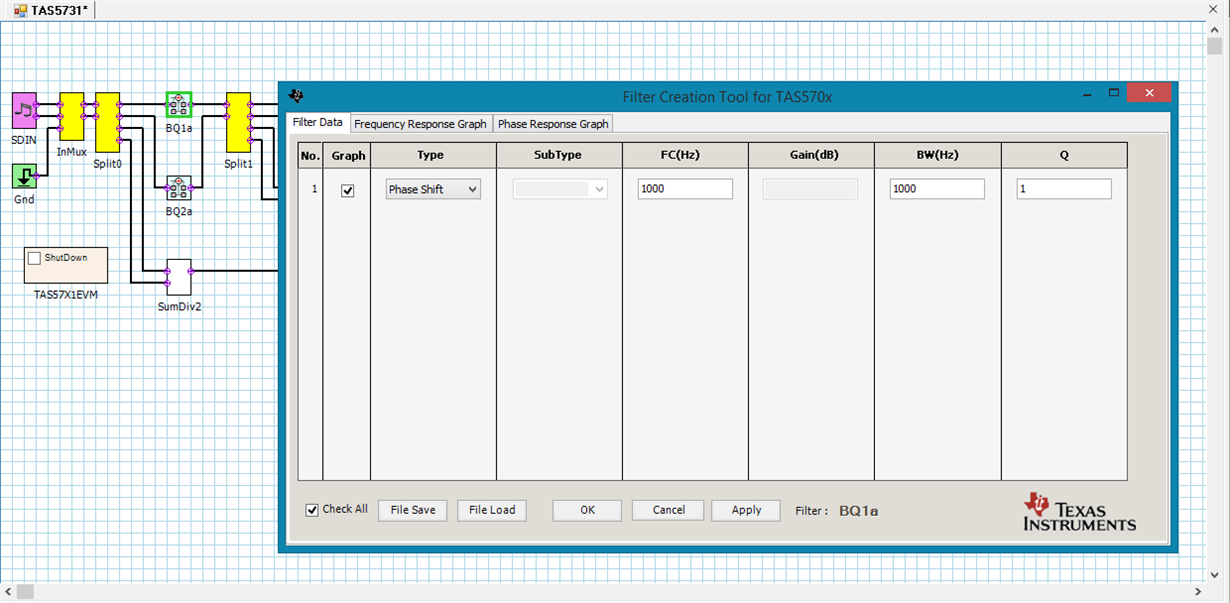Click the vertical scrollbar thumb
This screenshot has height=603, width=1230.
click(1214, 46)
